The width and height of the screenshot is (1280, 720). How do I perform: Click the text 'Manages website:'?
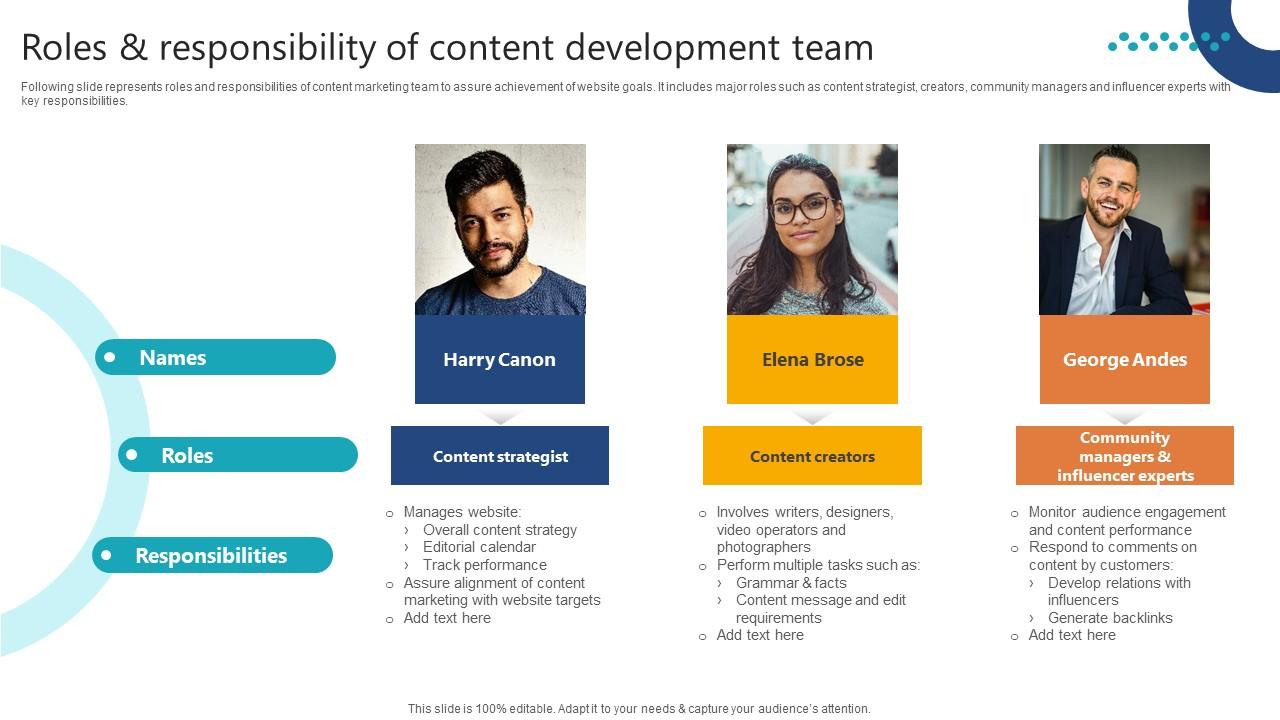[462, 512]
